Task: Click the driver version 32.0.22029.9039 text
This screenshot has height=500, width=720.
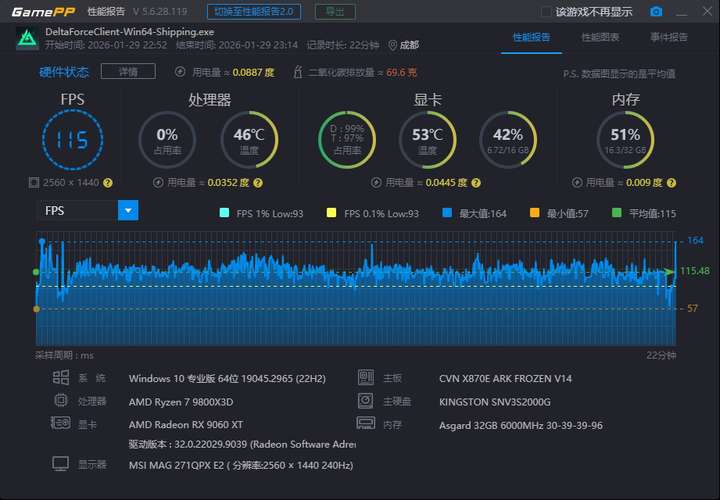Action: pos(242,444)
